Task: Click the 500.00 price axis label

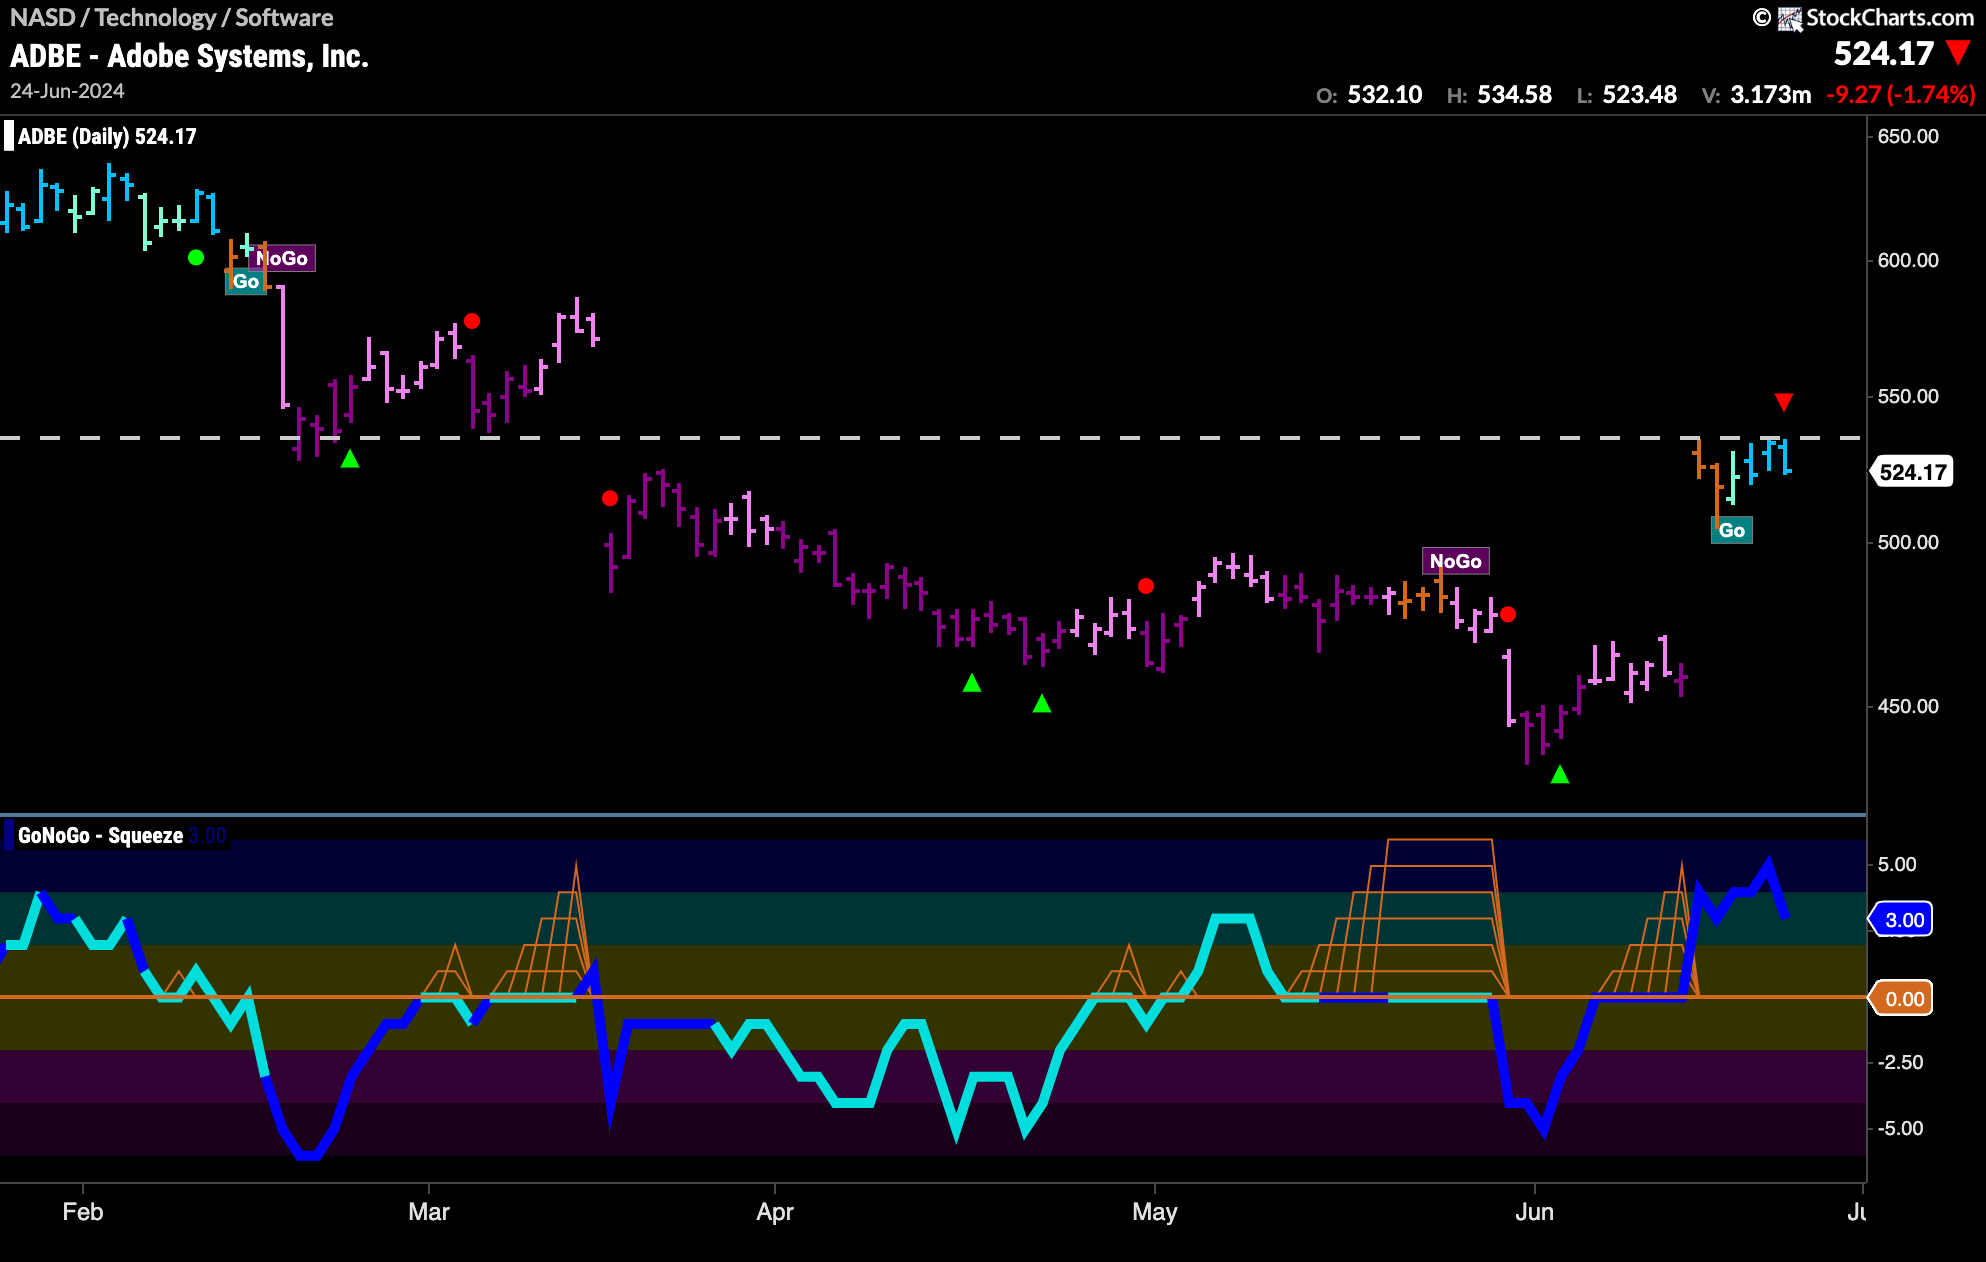Action: [1908, 542]
